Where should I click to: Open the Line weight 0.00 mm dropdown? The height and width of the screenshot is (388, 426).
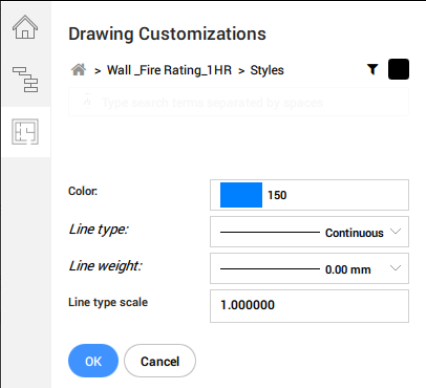pyautogui.click(x=309, y=268)
